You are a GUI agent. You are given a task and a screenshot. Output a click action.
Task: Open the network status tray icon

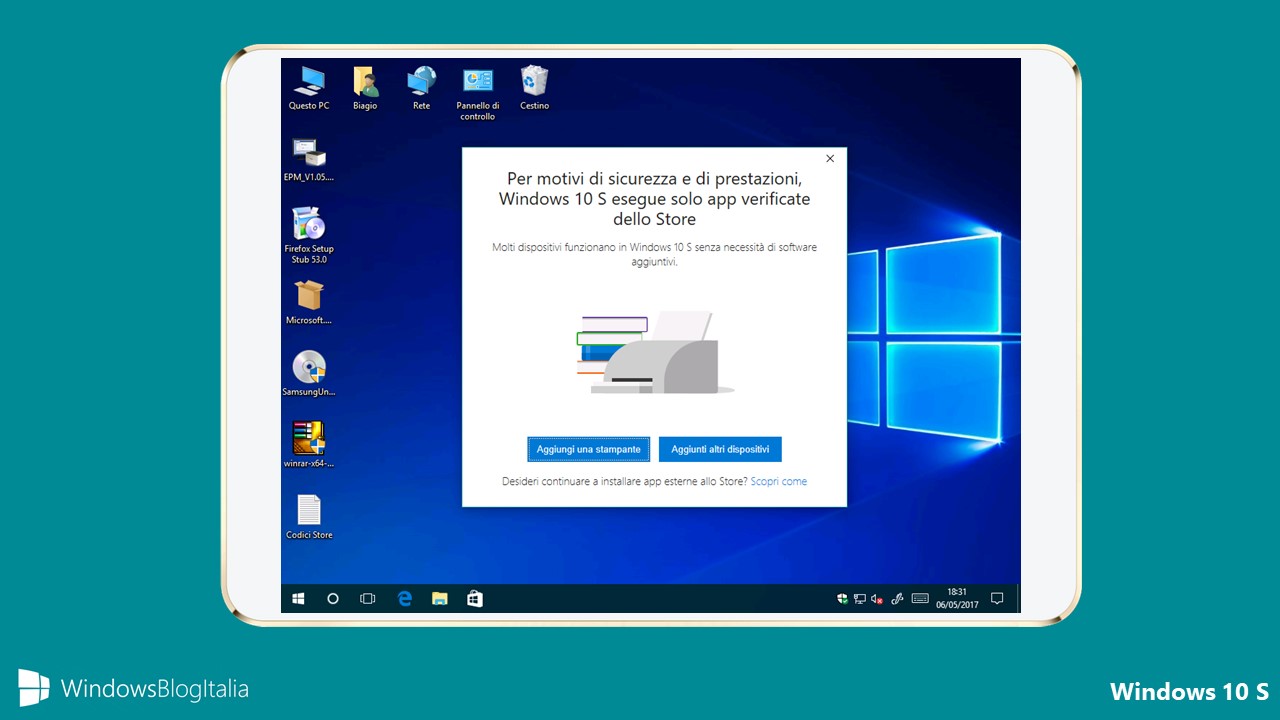[860, 599]
